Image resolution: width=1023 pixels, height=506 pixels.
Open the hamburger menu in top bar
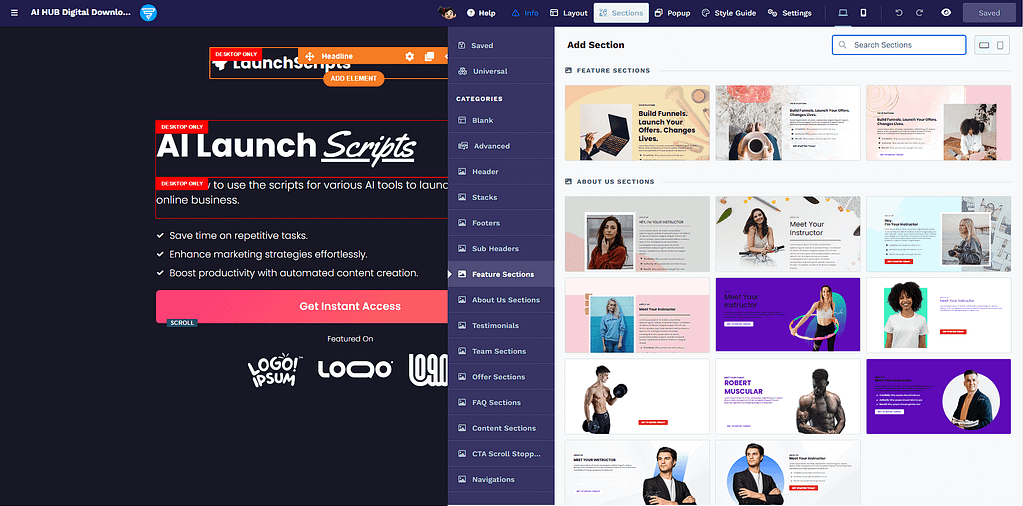click(x=14, y=13)
